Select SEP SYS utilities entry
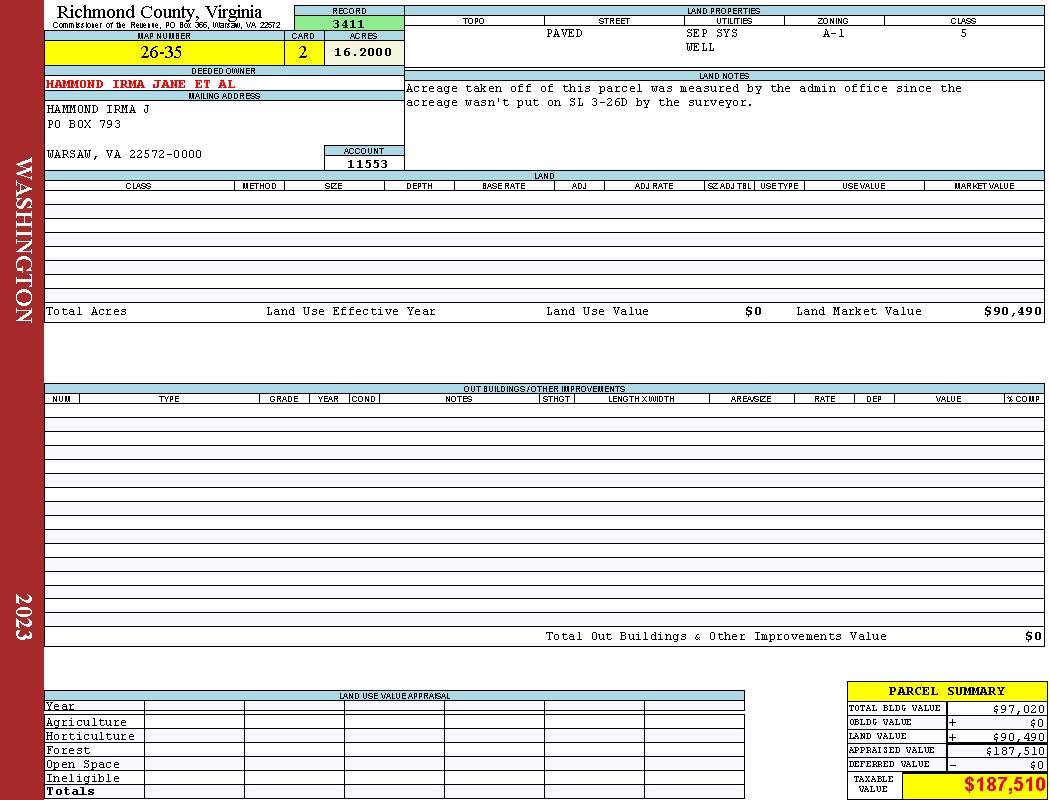 click(x=712, y=33)
